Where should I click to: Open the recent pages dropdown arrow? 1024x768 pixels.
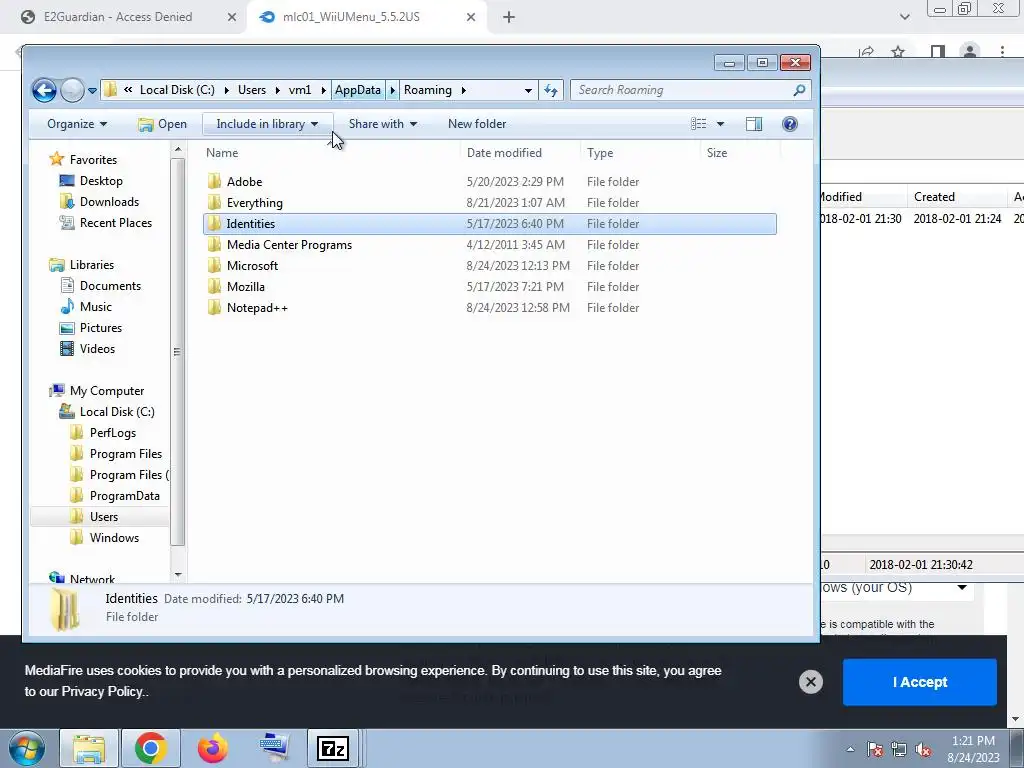click(x=92, y=91)
